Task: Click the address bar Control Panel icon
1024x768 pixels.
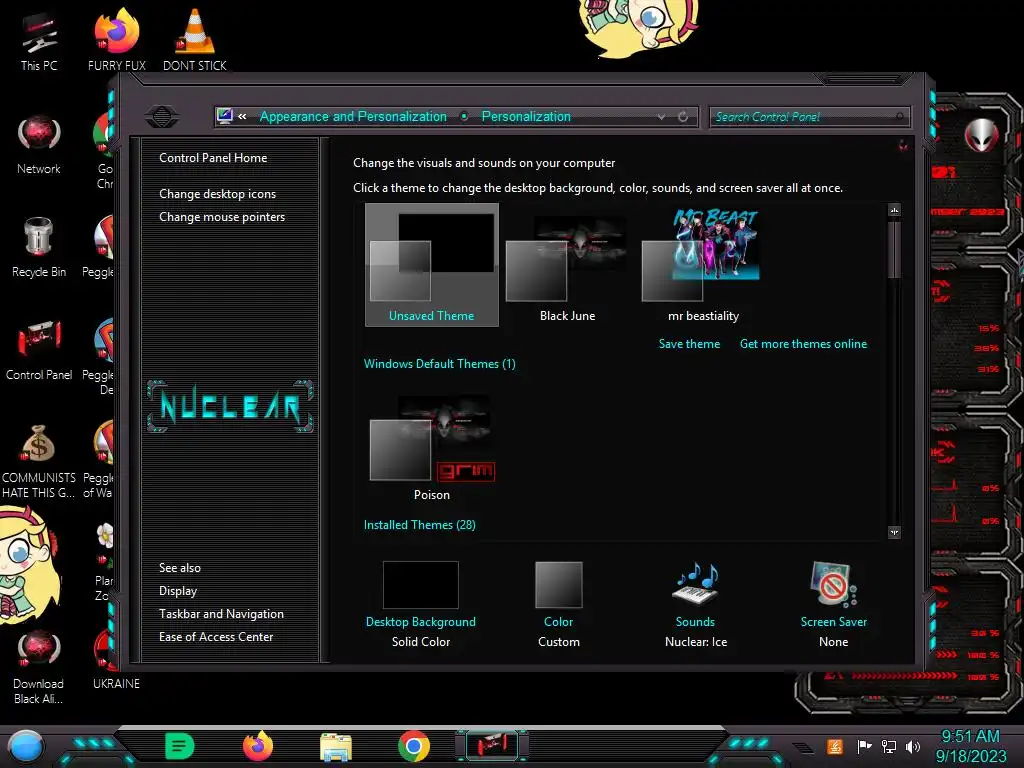Action: click(225, 116)
